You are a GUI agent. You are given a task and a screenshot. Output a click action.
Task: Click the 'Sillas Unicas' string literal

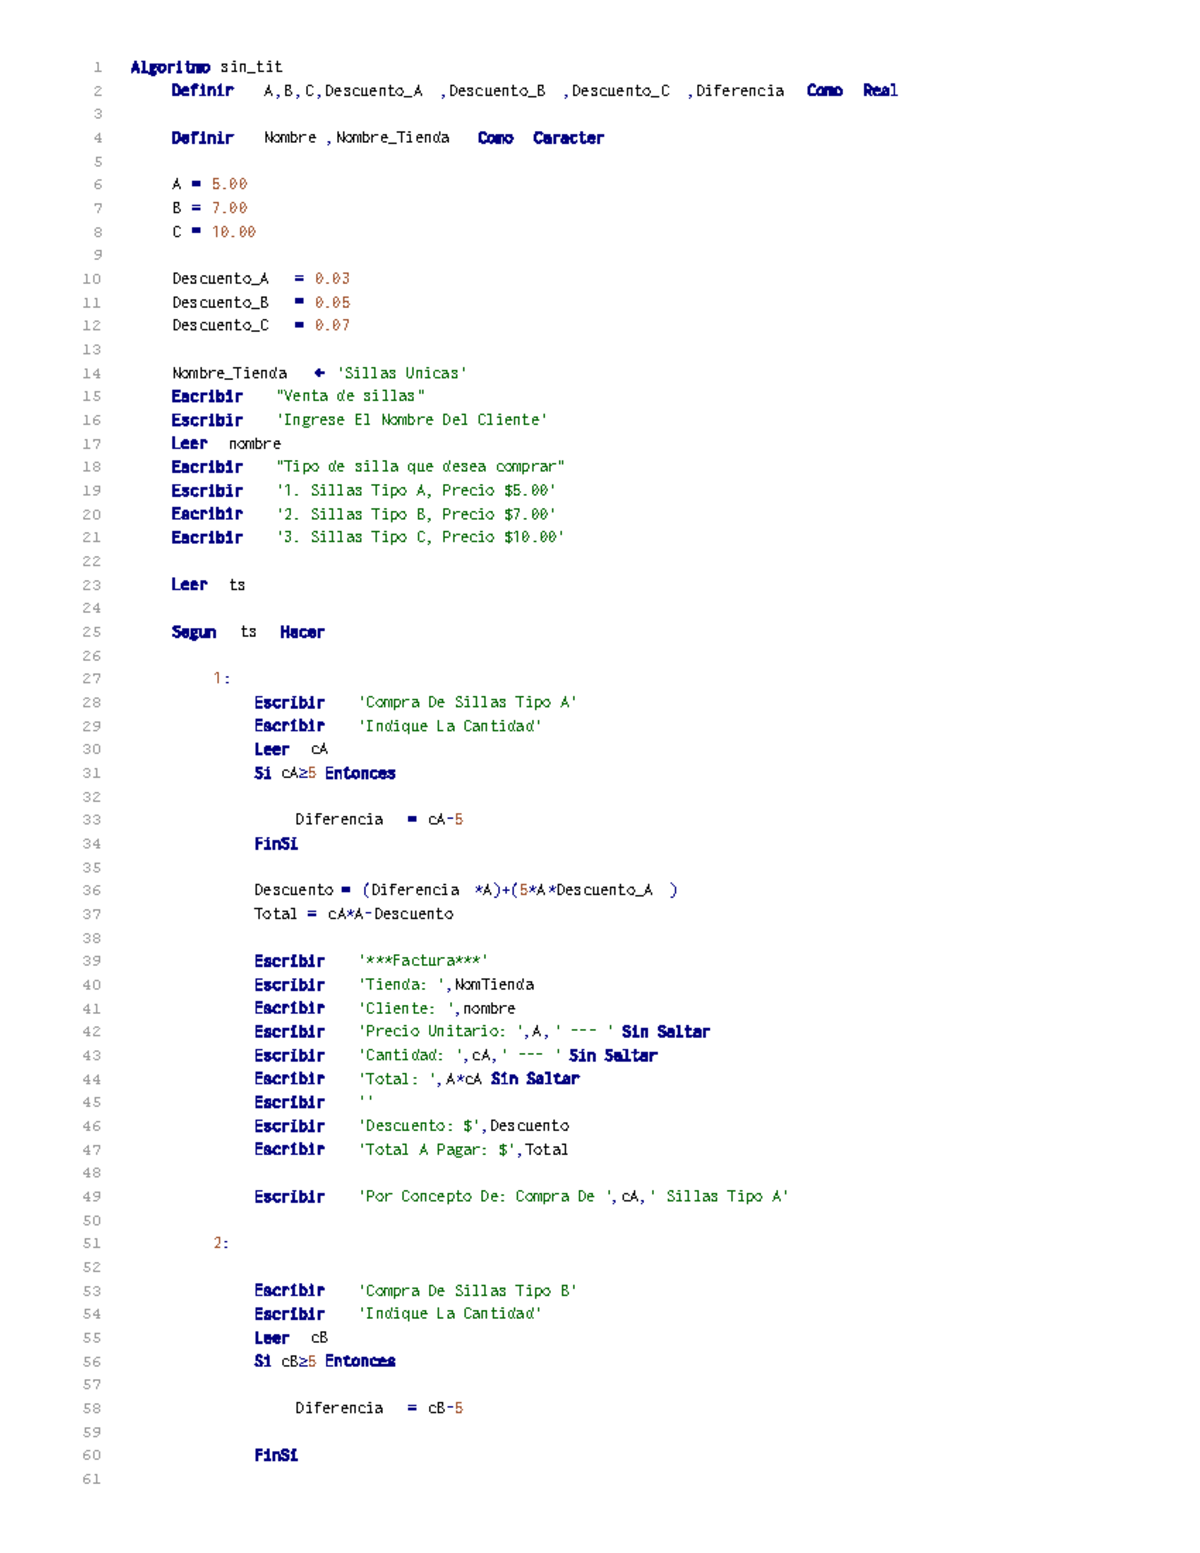pos(401,373)
